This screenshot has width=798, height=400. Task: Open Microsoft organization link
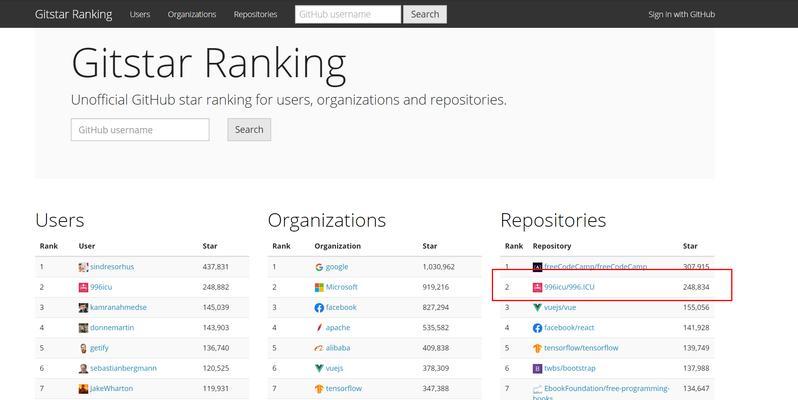point(341,287)
